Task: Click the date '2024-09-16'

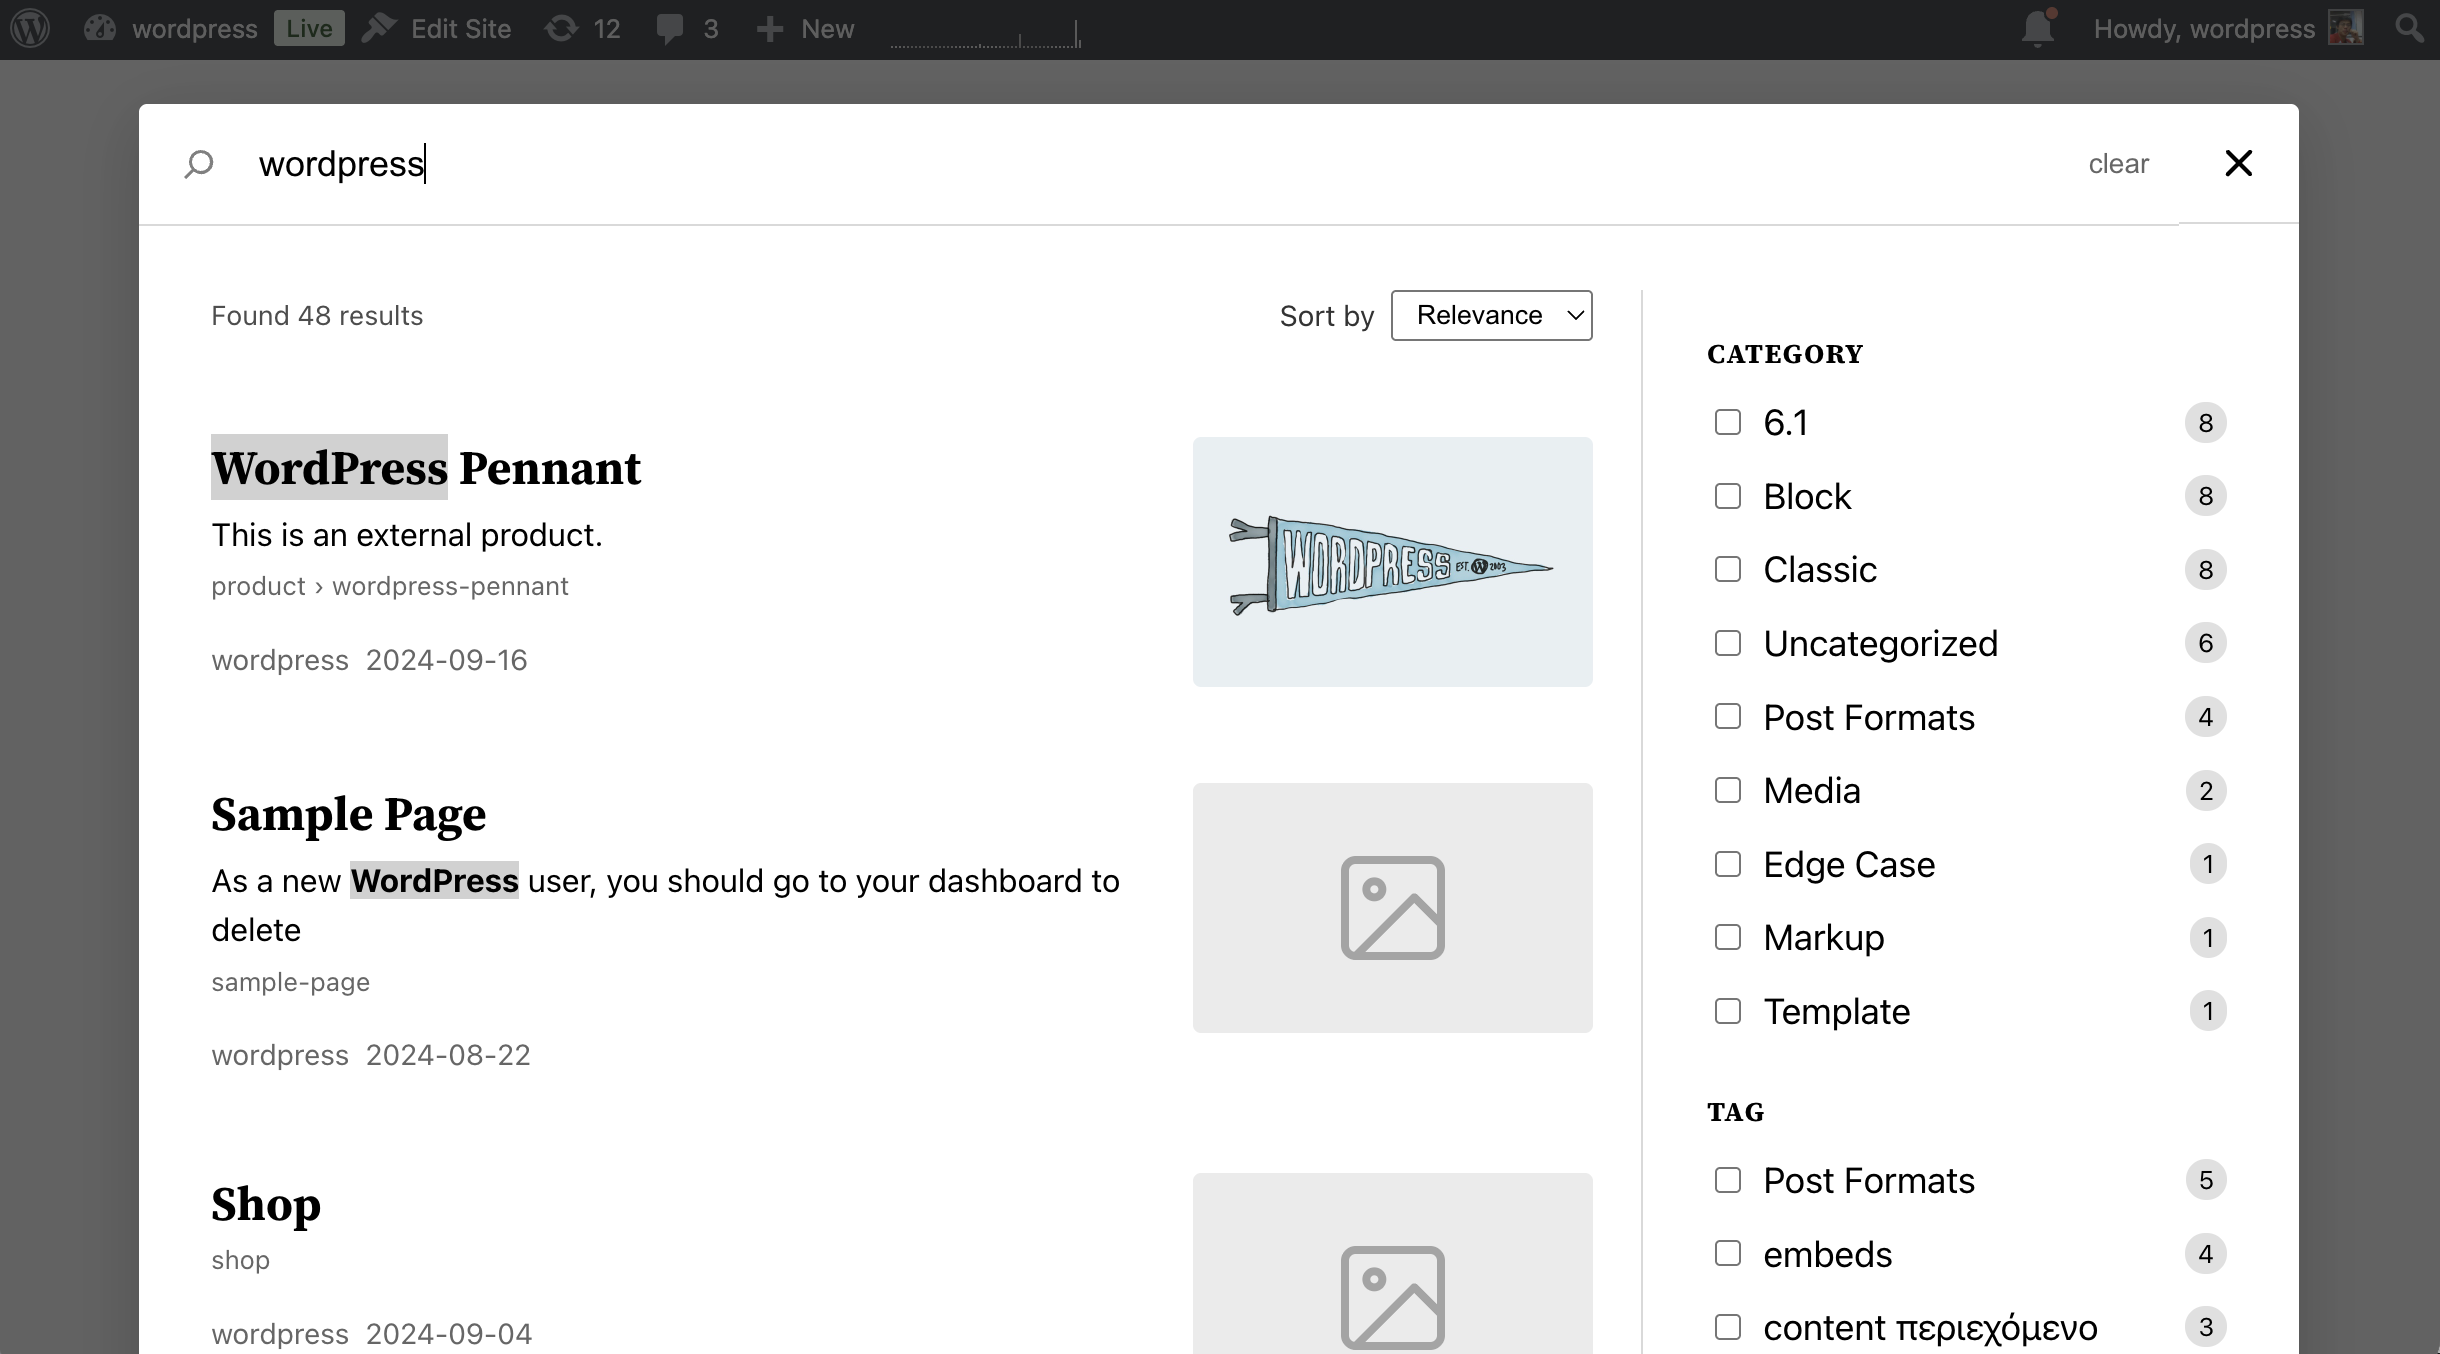Action: tap(446, 660)
